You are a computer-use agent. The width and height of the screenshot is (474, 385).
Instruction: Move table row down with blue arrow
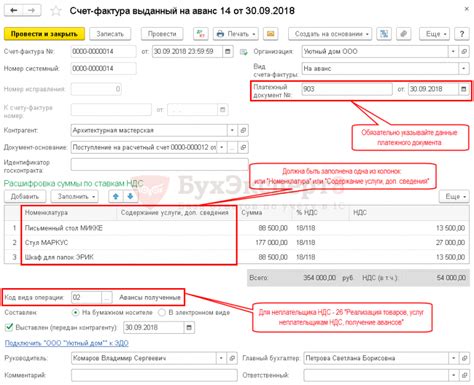[x=130, y=196]
